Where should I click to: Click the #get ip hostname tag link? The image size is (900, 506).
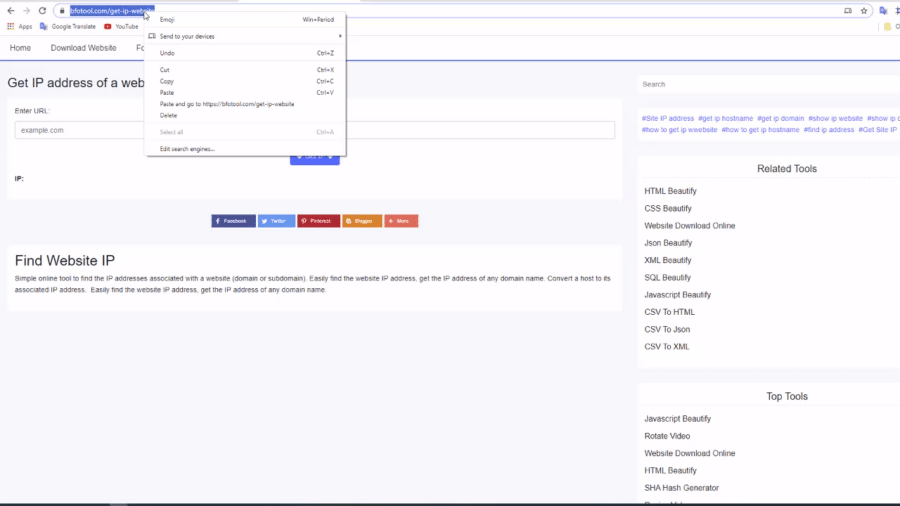point(725,118)
